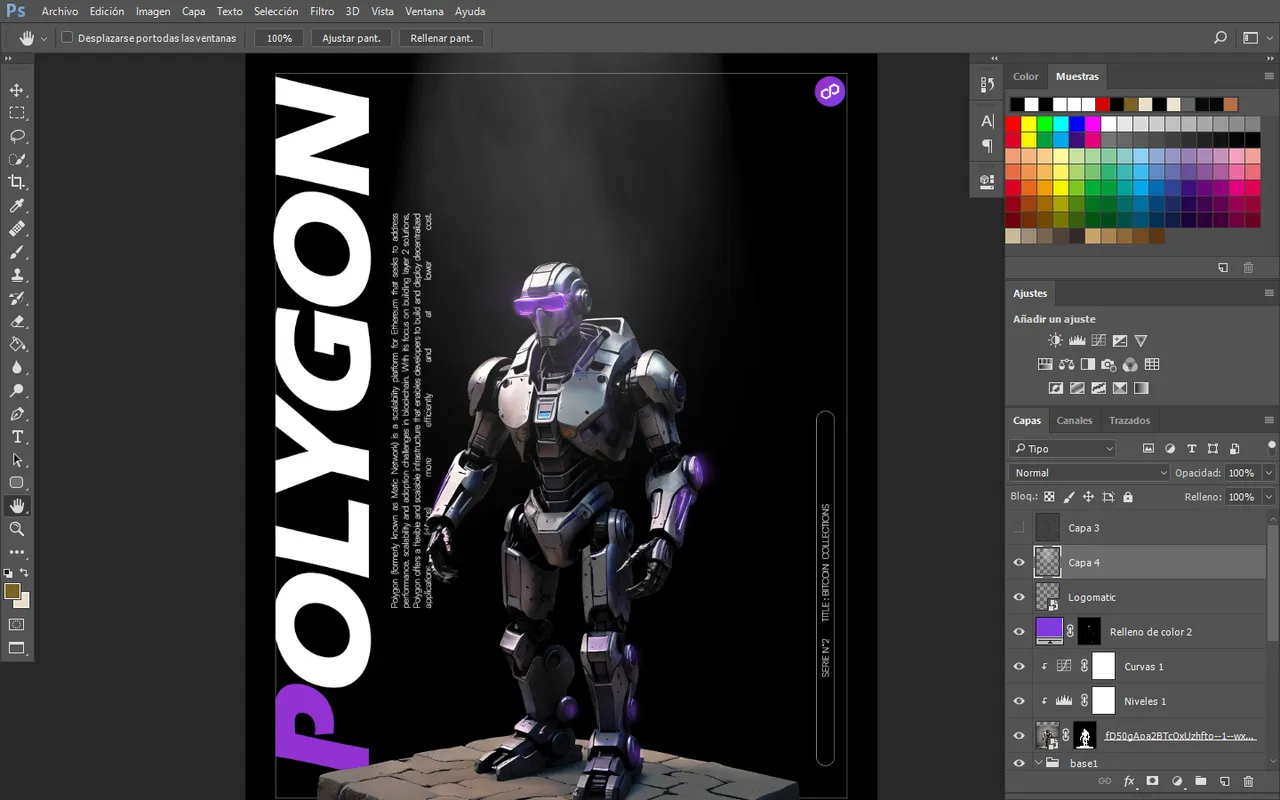Add a Color Balance adjustment
Viewport: 1280px width, 800px height.
[x=1066, y=364]
